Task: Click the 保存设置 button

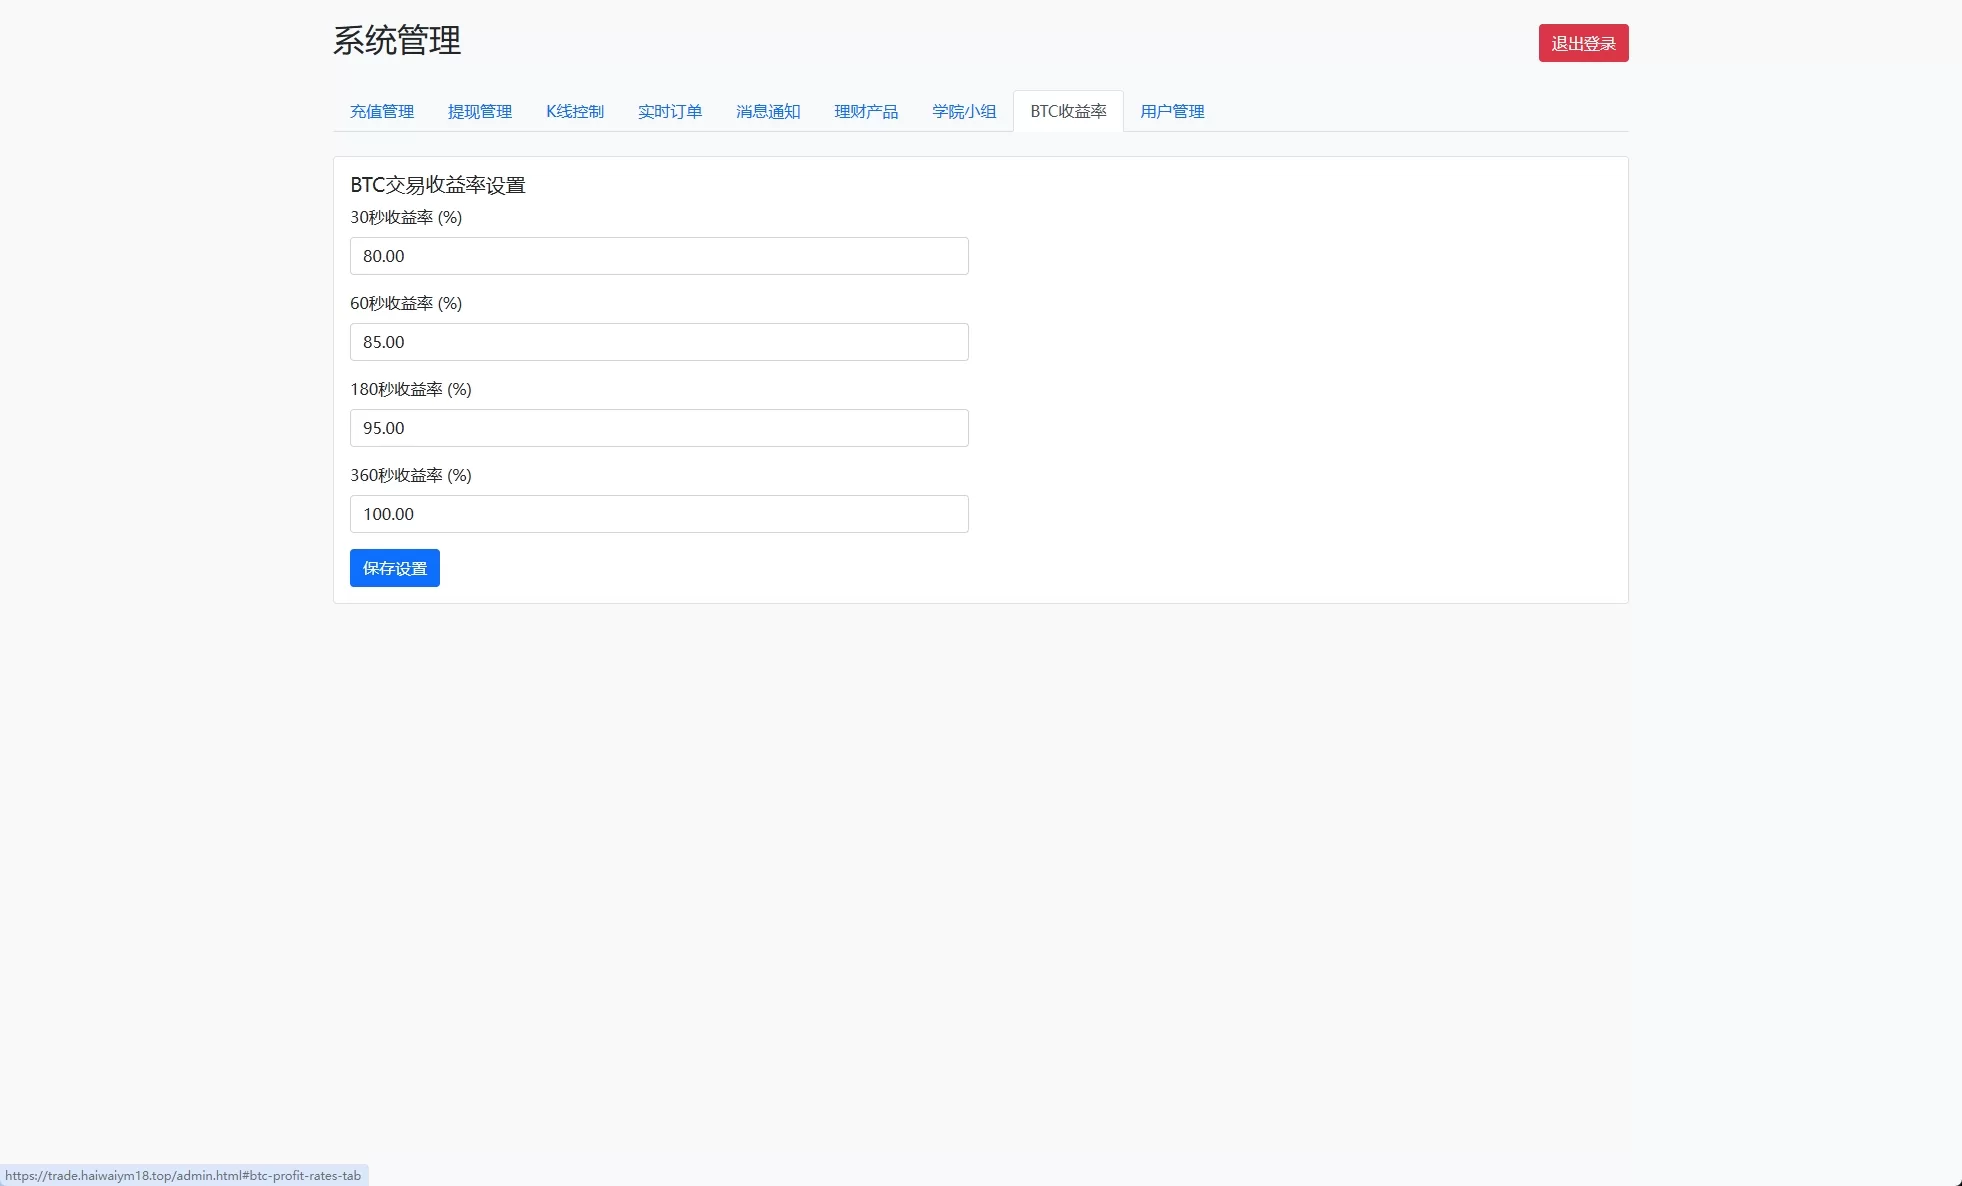Action: [x=394, y=568]
